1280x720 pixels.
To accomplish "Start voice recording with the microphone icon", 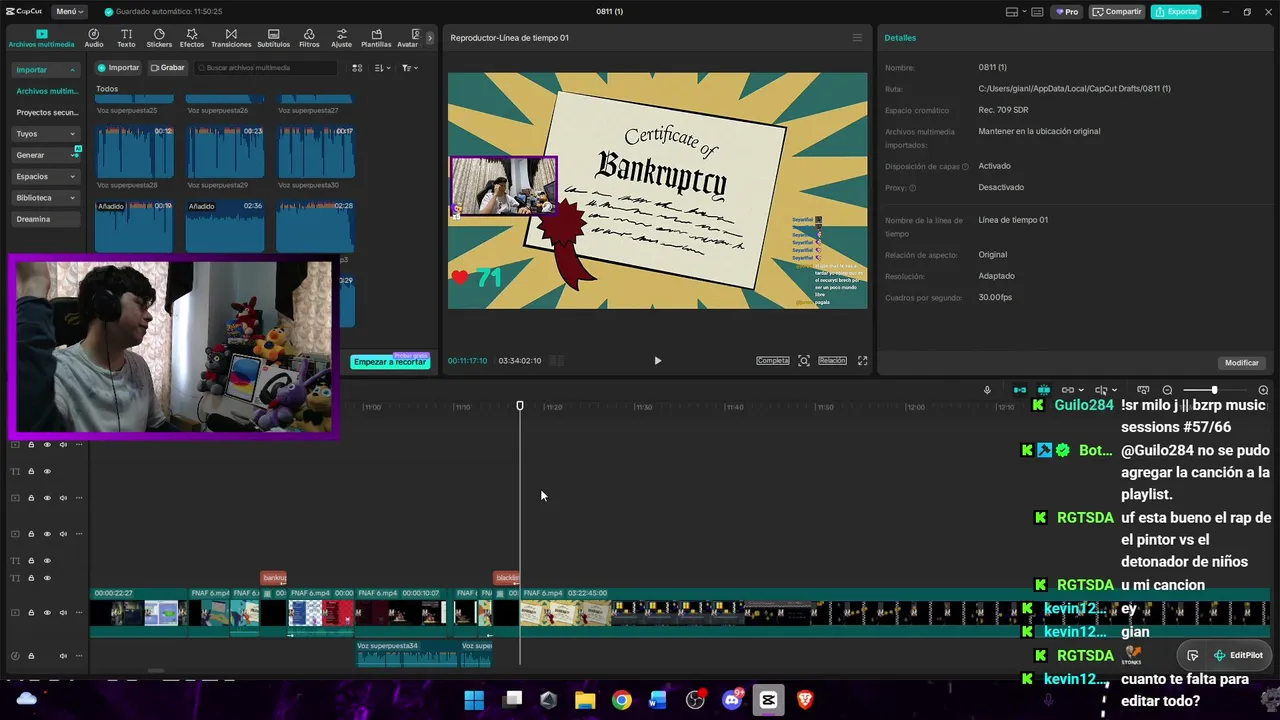I will [987, 390].
